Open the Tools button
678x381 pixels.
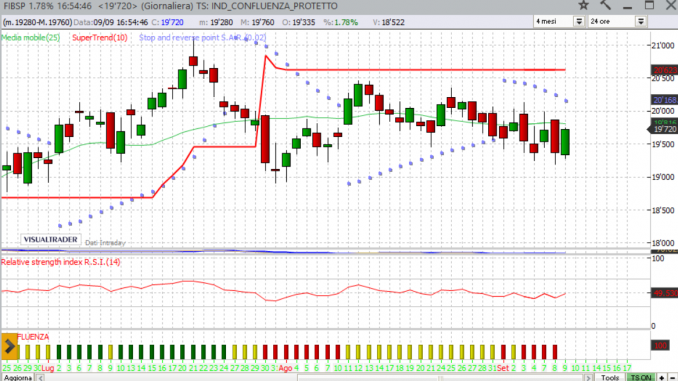coord(610,378)
